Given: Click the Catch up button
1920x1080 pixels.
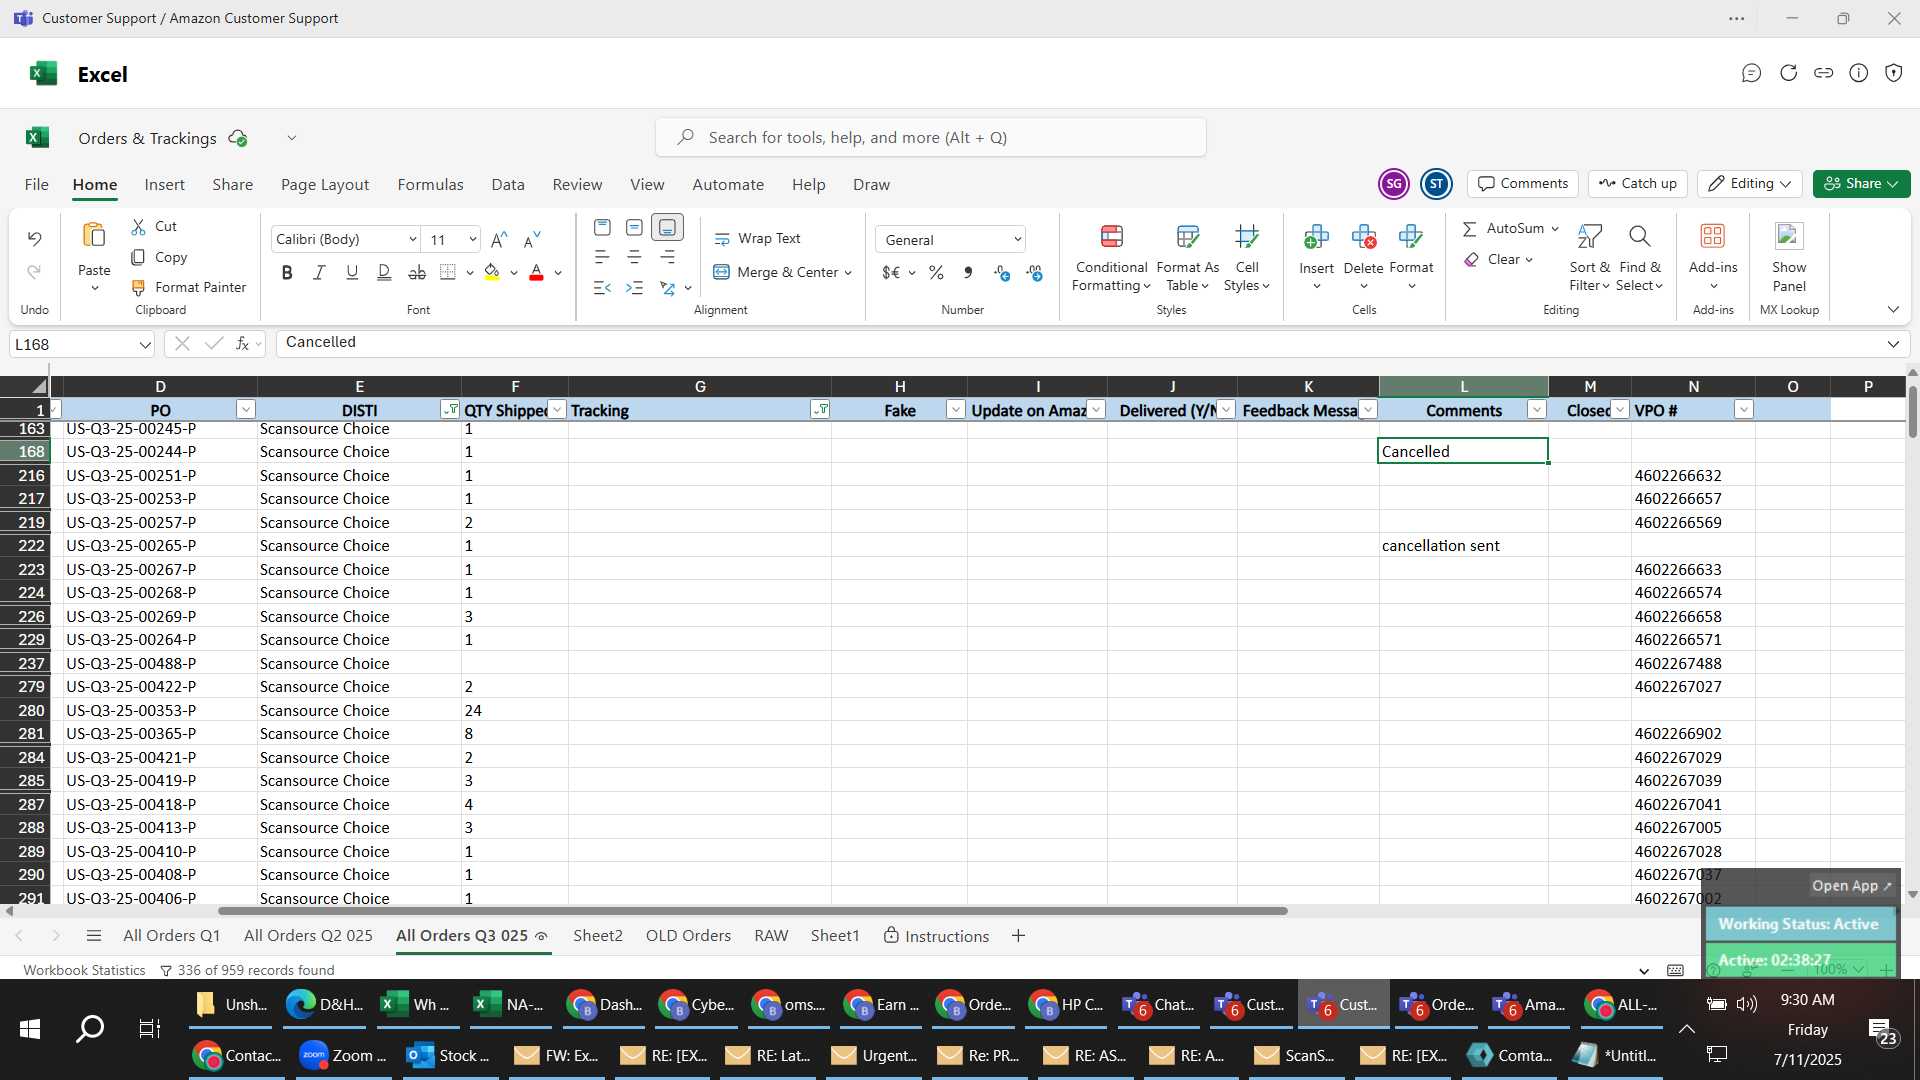Looking at the screenshot, I should (x=1638, y=184).
